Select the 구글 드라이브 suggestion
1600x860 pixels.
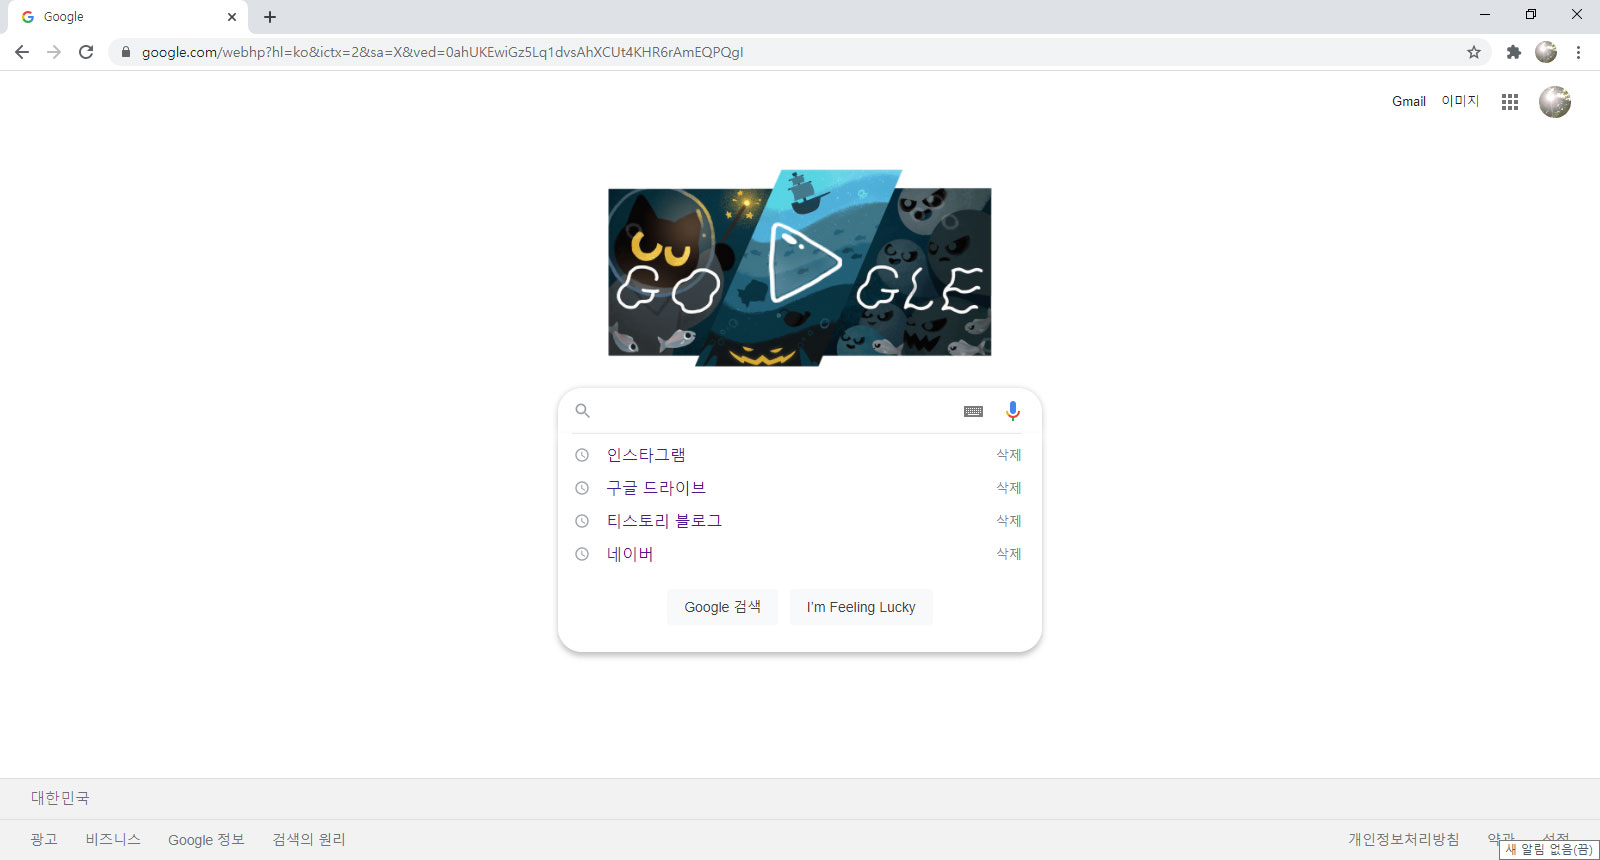(656, 488)
